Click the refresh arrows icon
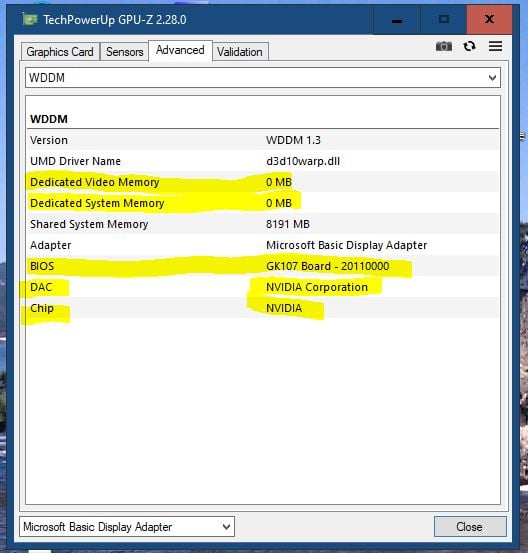The image size is (528, 553). pyautogui.click(x=469, y=46)
